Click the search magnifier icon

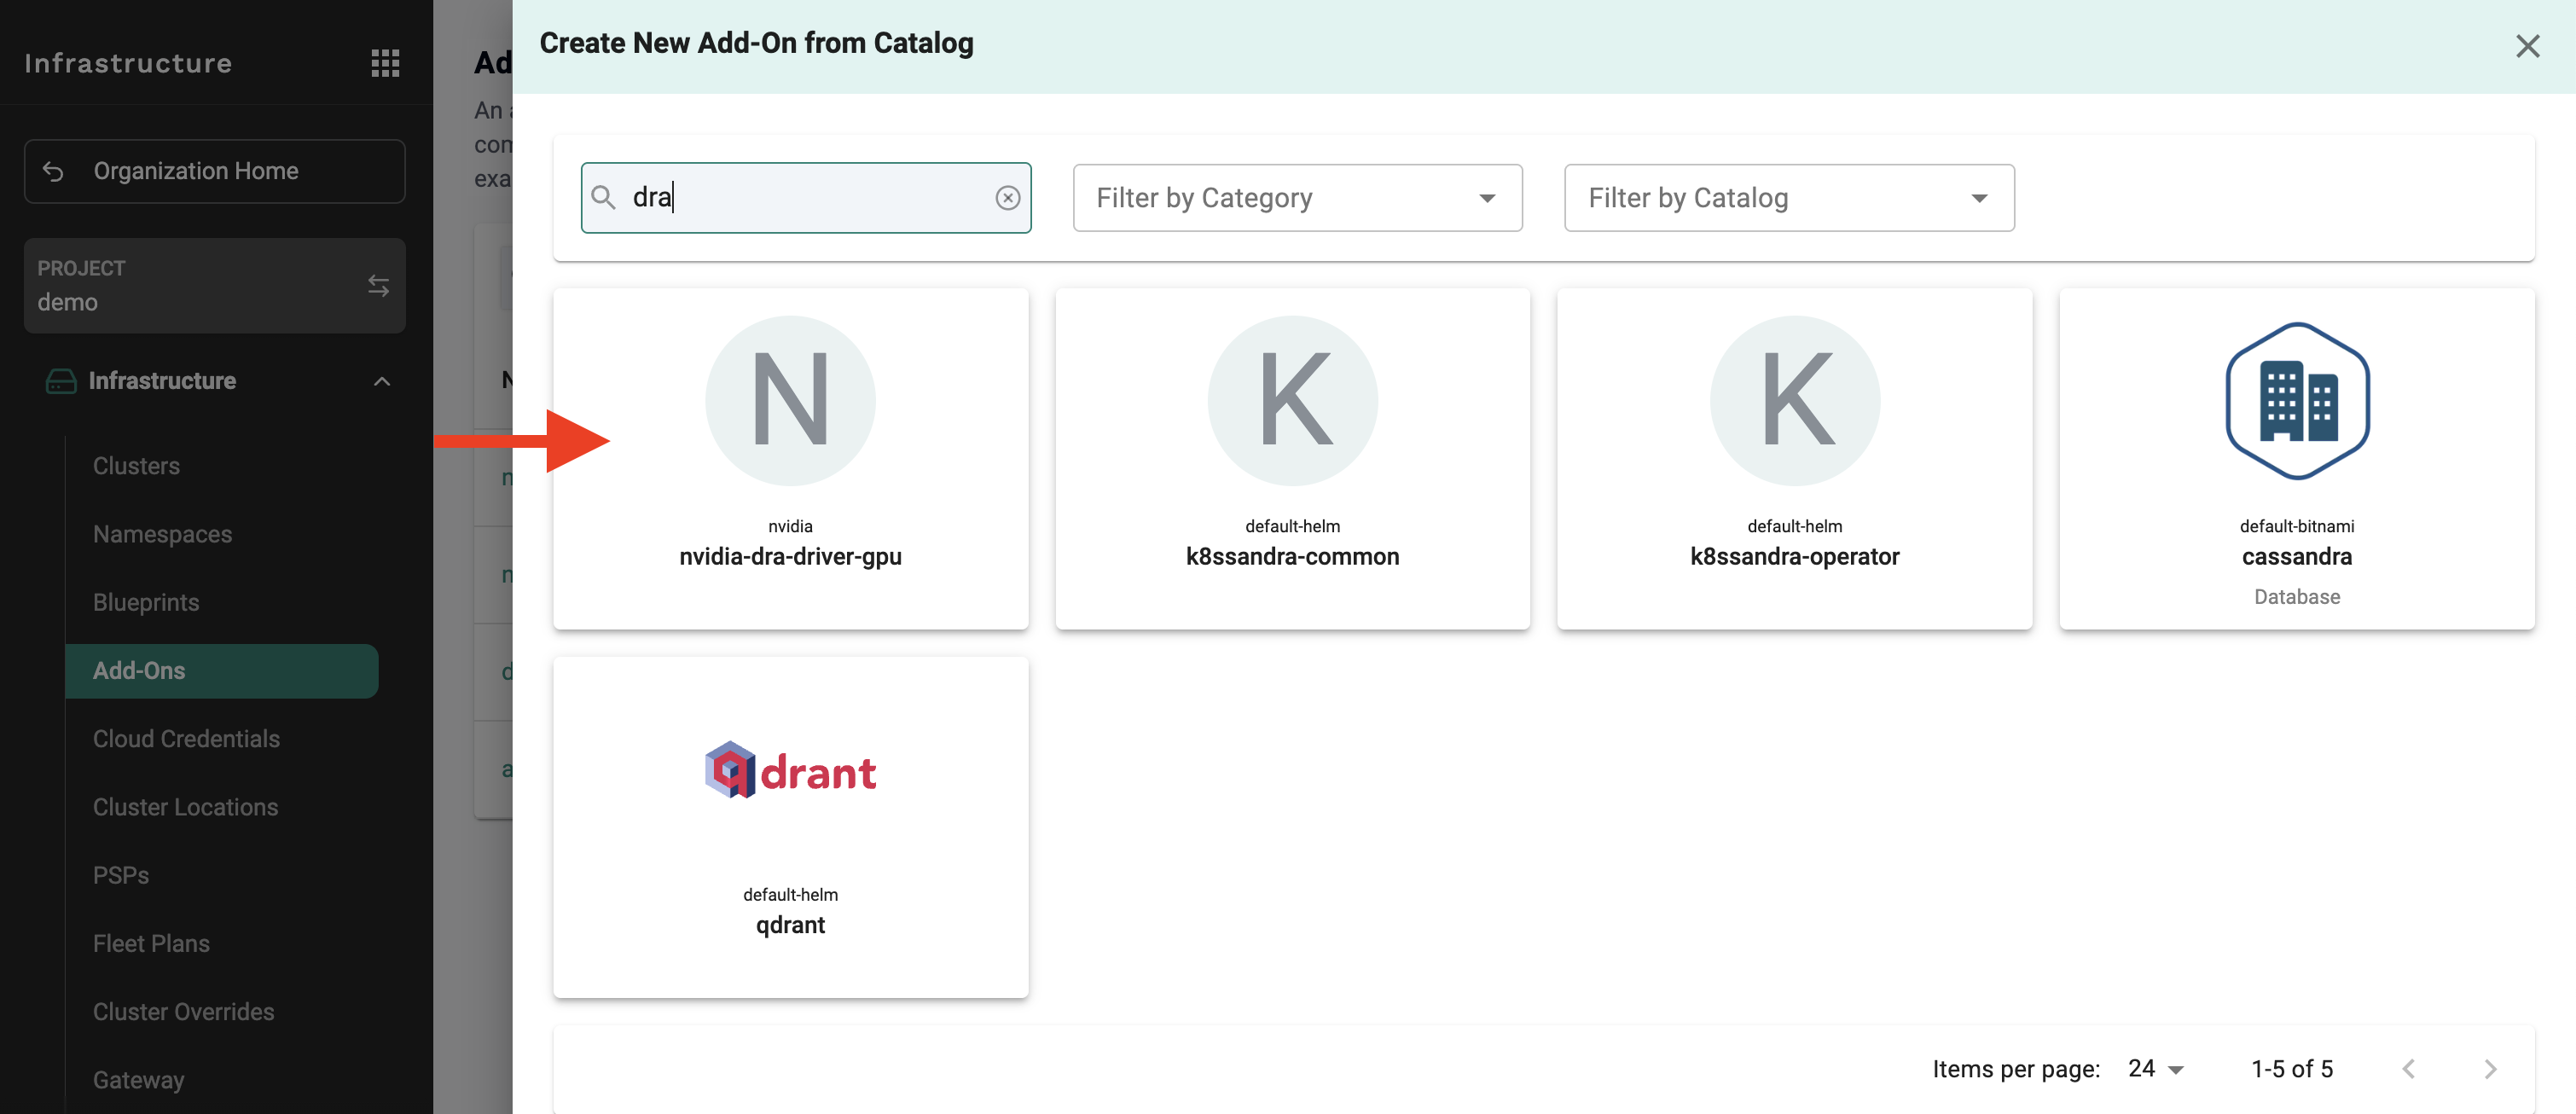click(603, 198)
